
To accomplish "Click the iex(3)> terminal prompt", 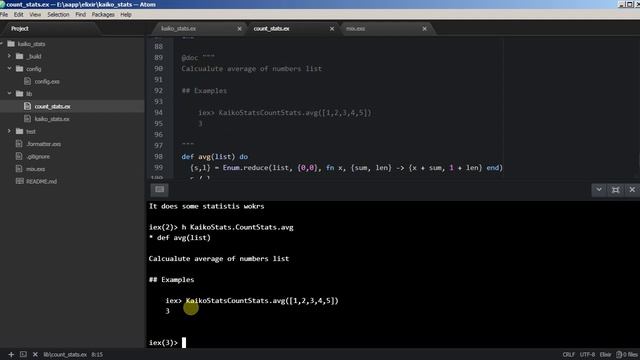I will pos(163,342).
